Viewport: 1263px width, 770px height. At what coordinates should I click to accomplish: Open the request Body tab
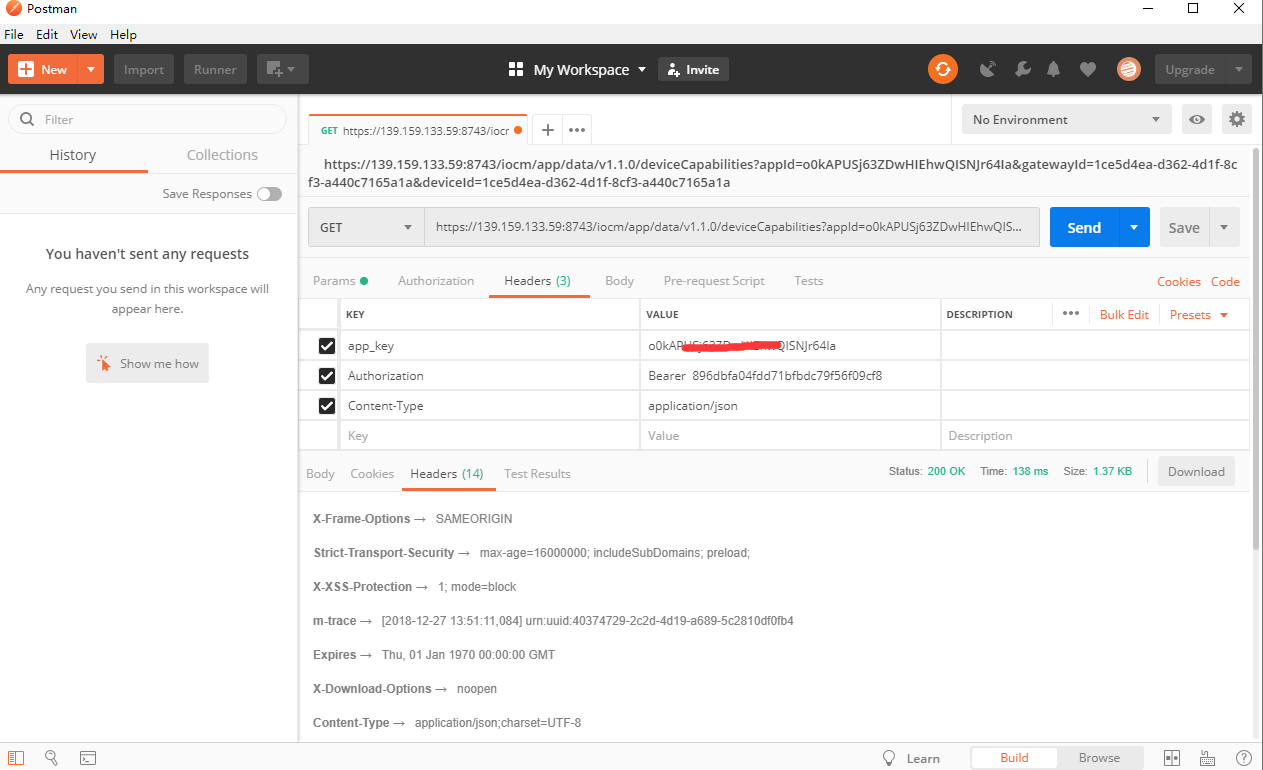(x=620, y=281)
